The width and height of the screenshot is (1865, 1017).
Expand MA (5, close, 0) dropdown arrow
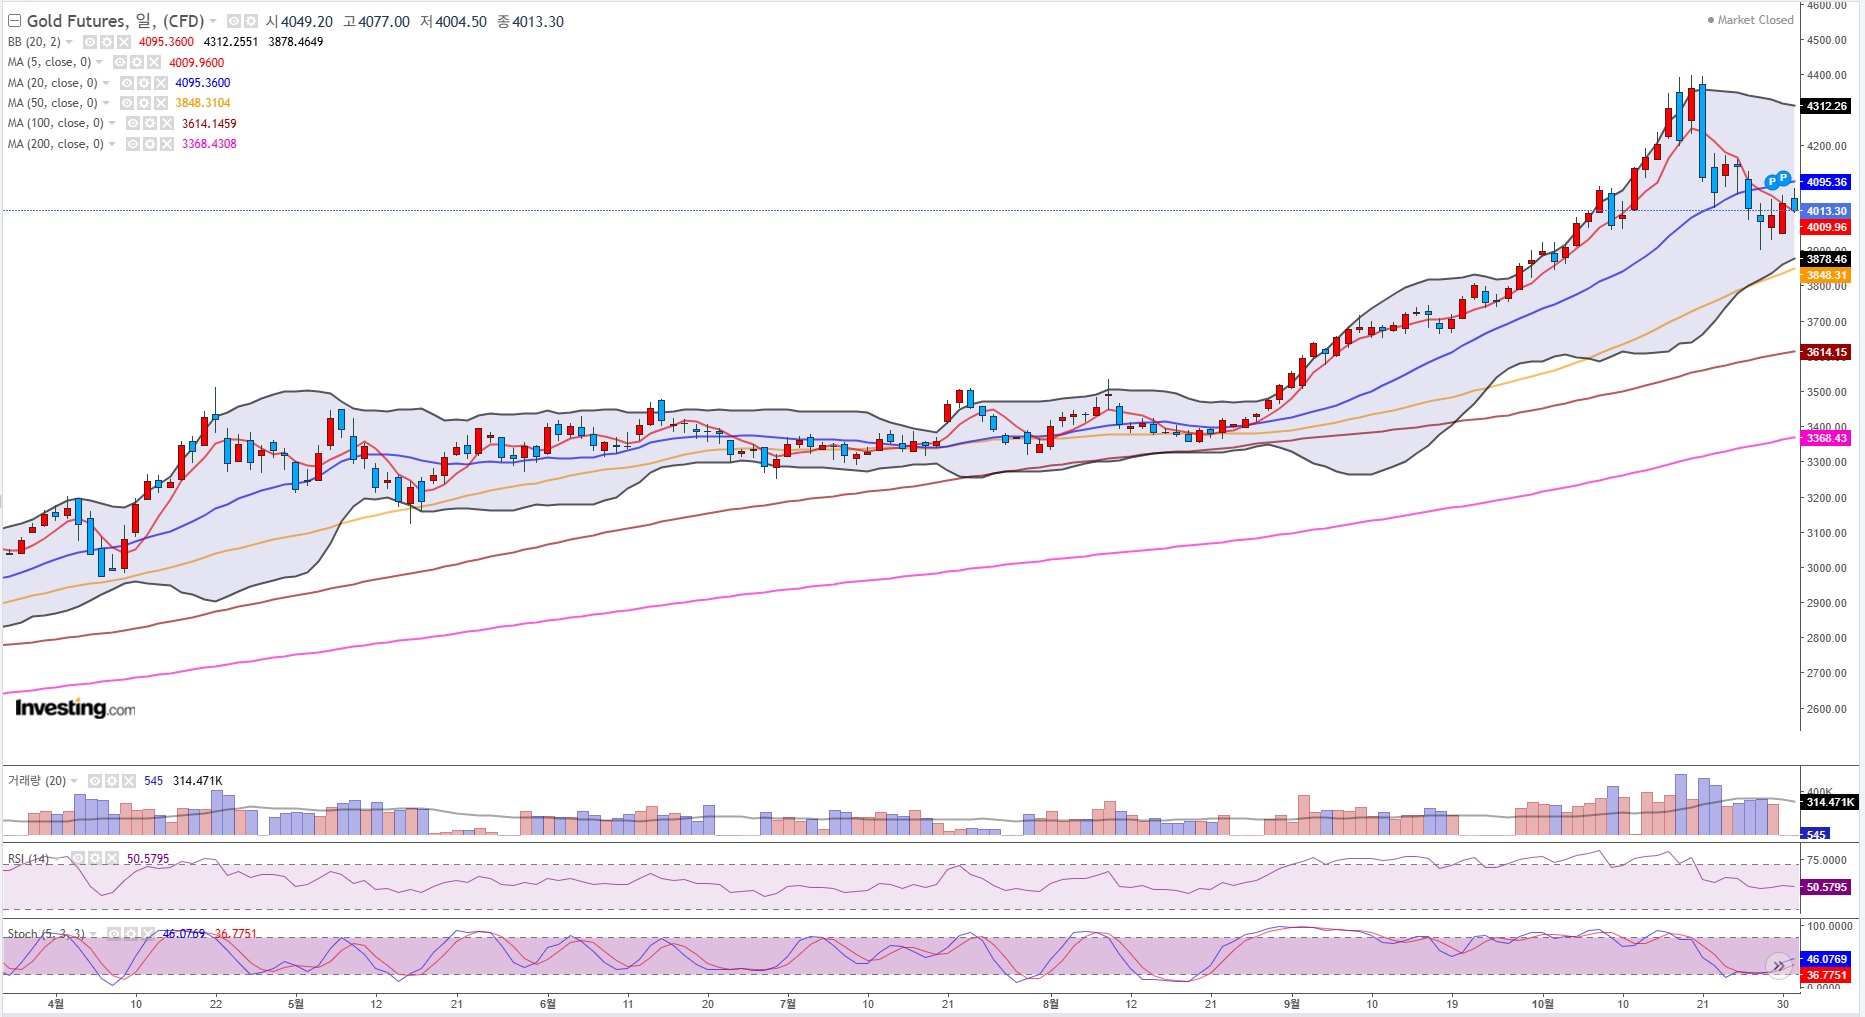coord(99,62)
